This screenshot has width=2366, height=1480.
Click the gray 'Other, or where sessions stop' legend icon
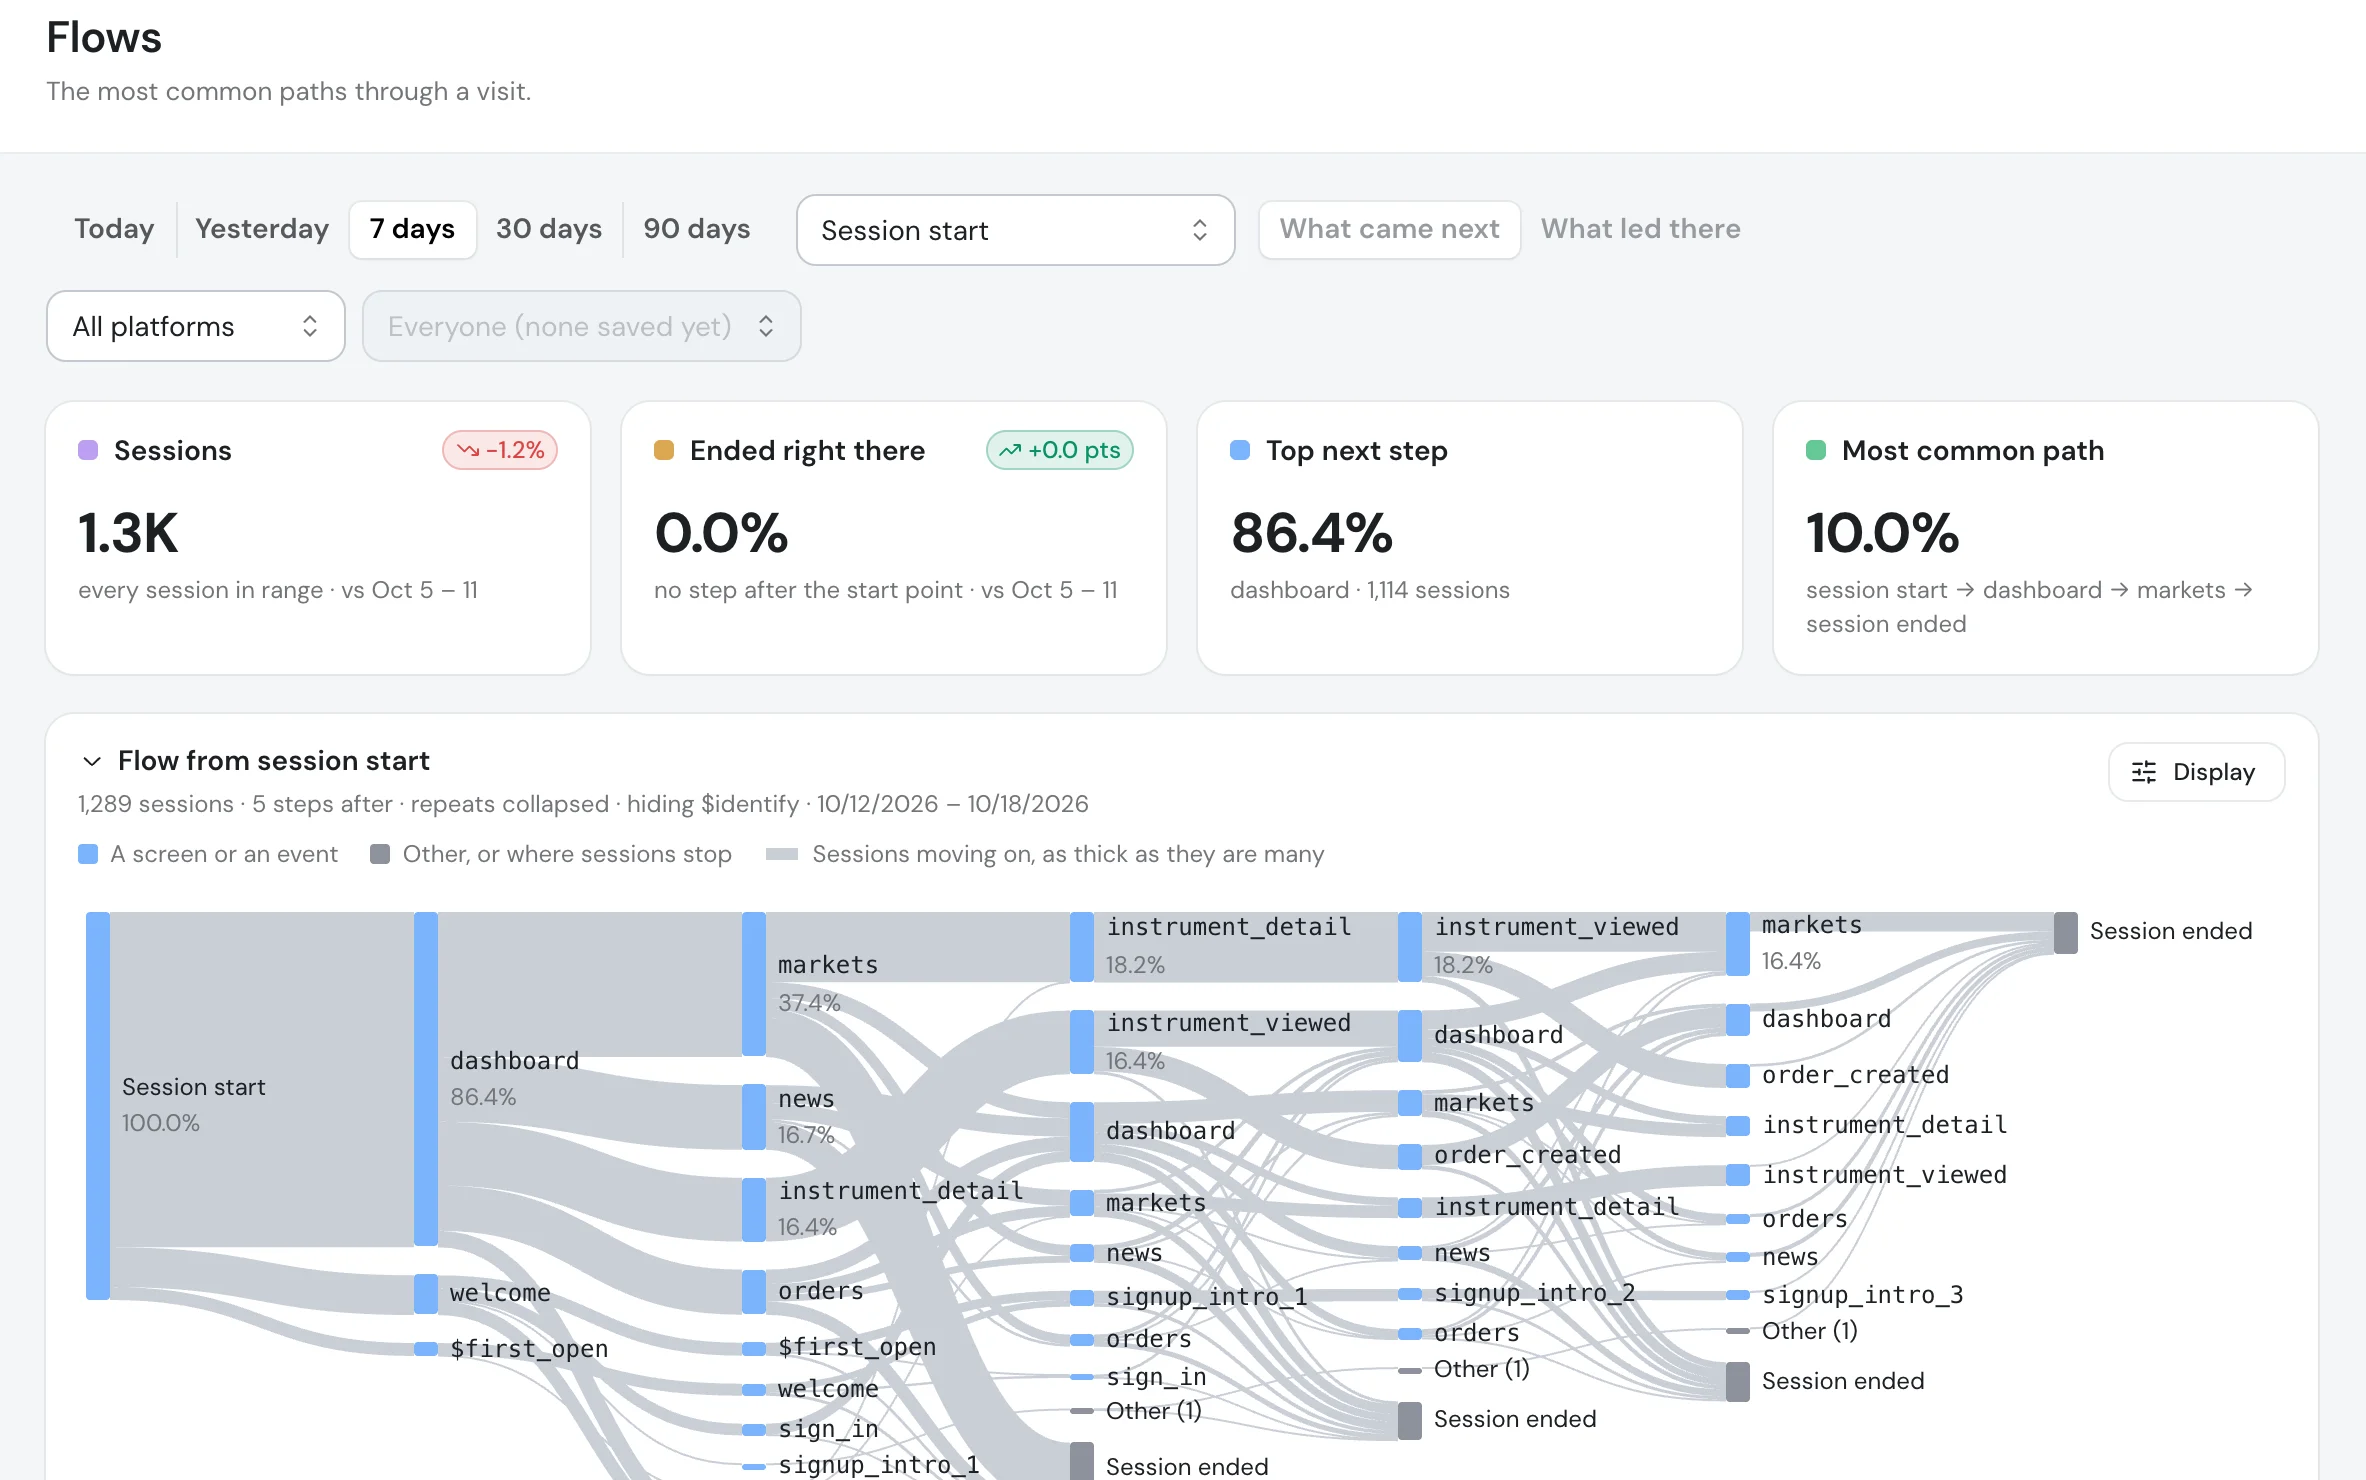point(380,854)
